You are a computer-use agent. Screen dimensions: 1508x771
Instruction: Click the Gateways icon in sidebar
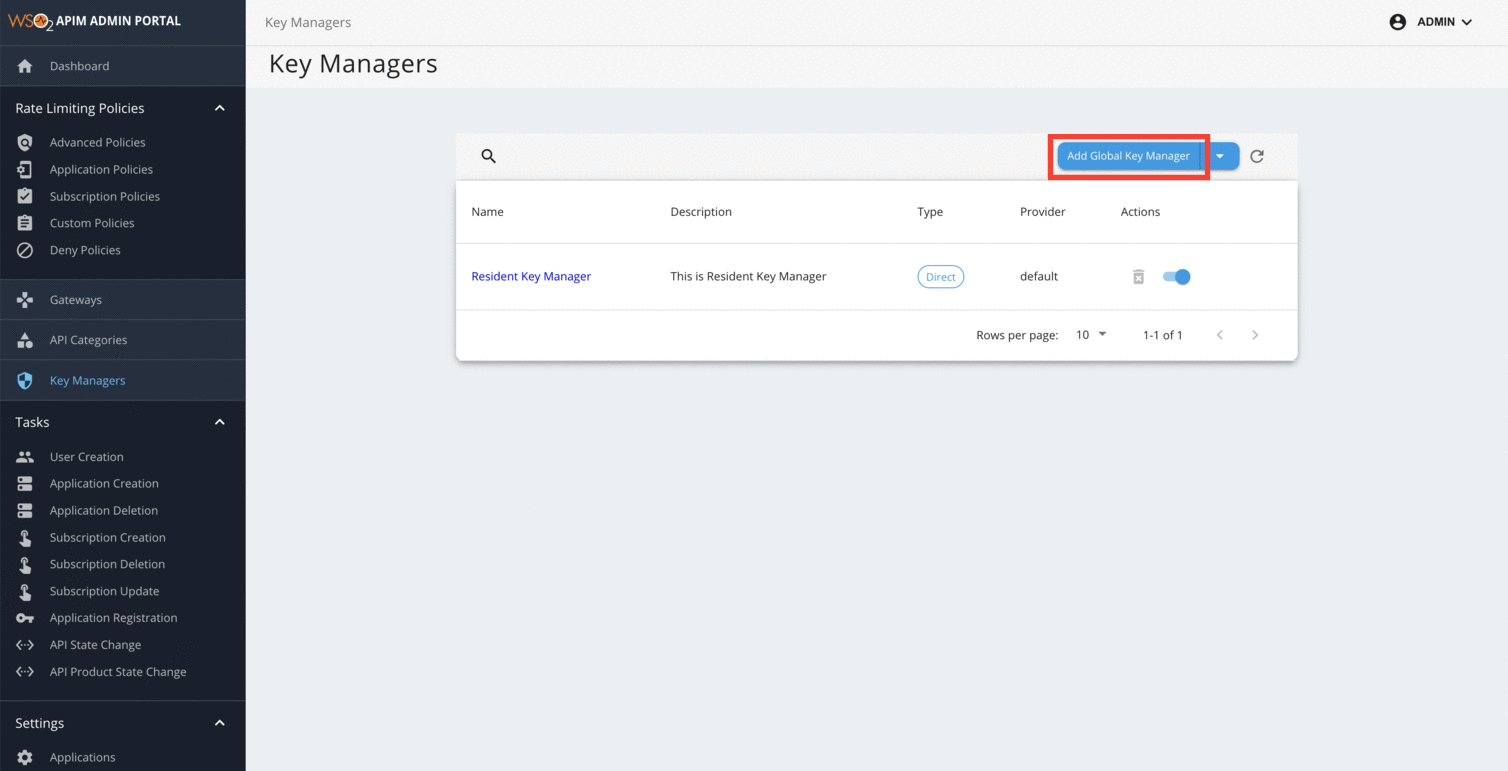(25, 300)
